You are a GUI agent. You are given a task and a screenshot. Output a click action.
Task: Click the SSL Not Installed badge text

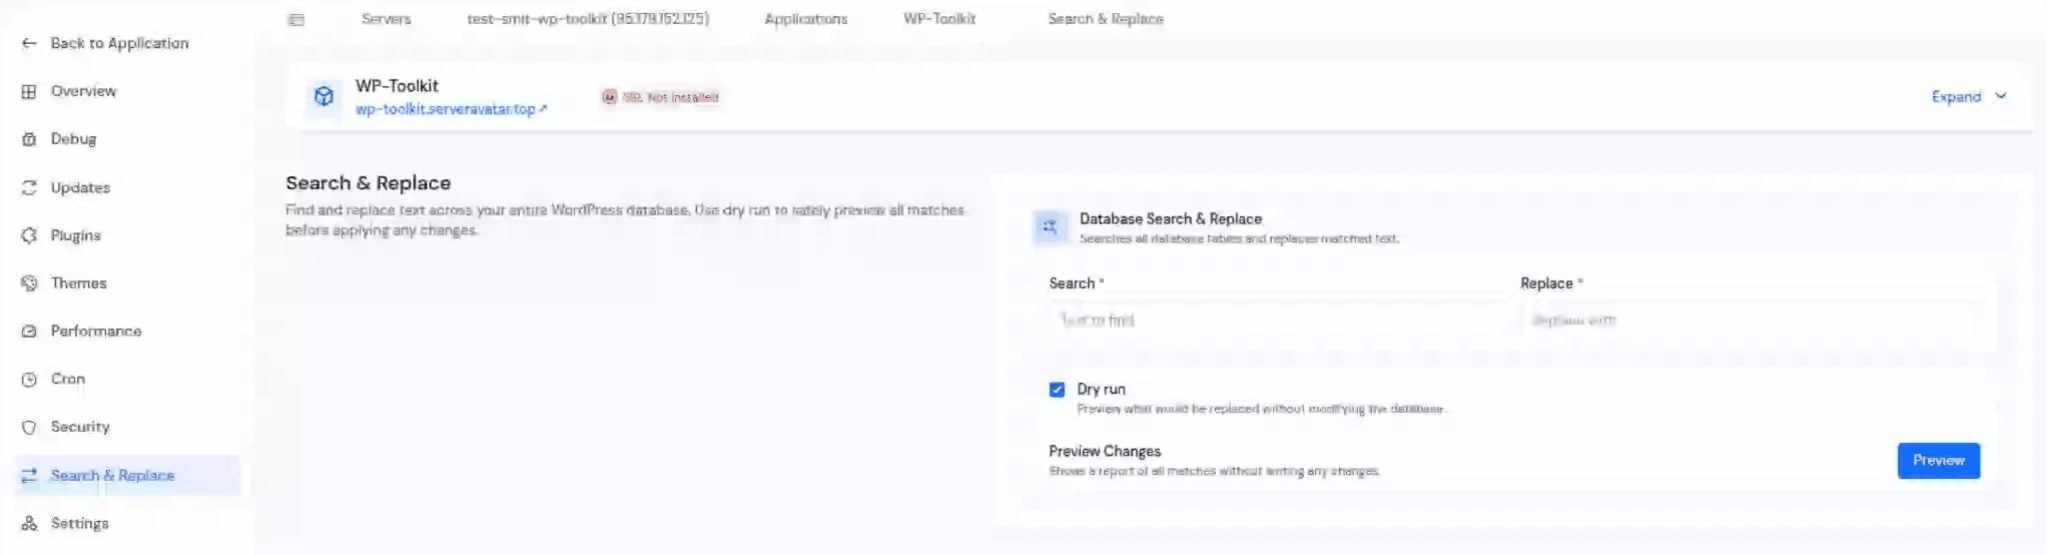coord(670,97)
